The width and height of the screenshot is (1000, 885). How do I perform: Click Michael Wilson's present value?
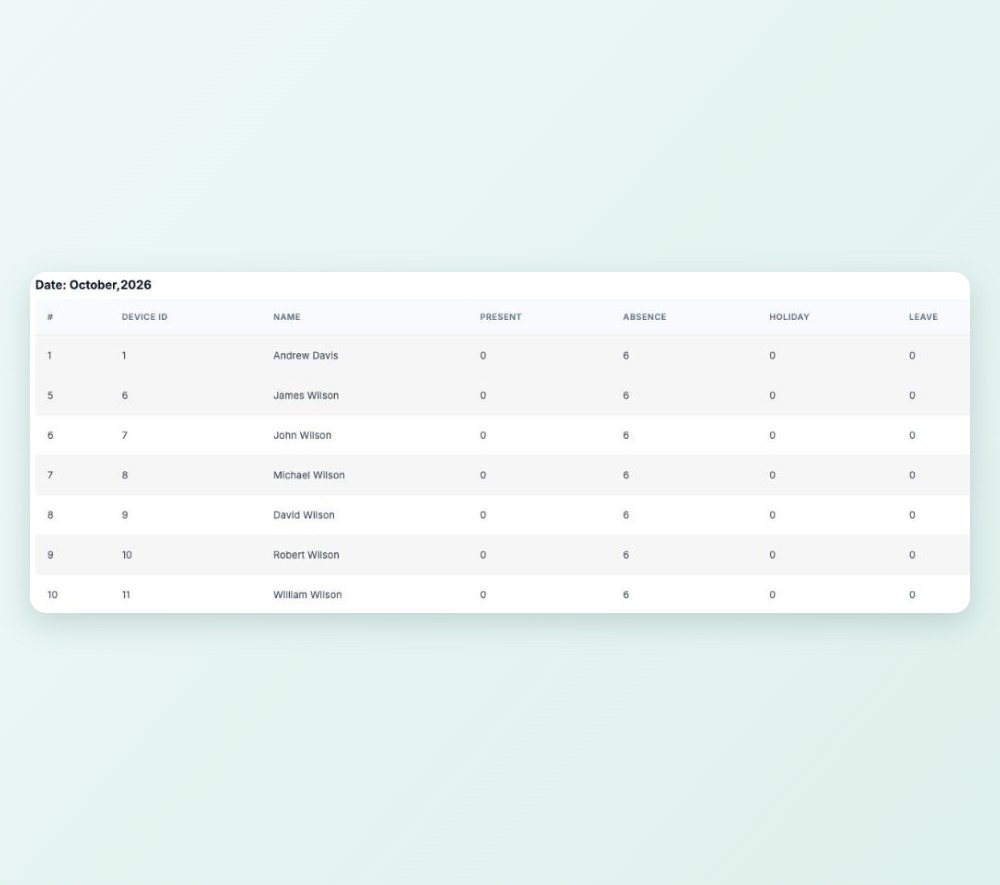(x=483, y=475)
